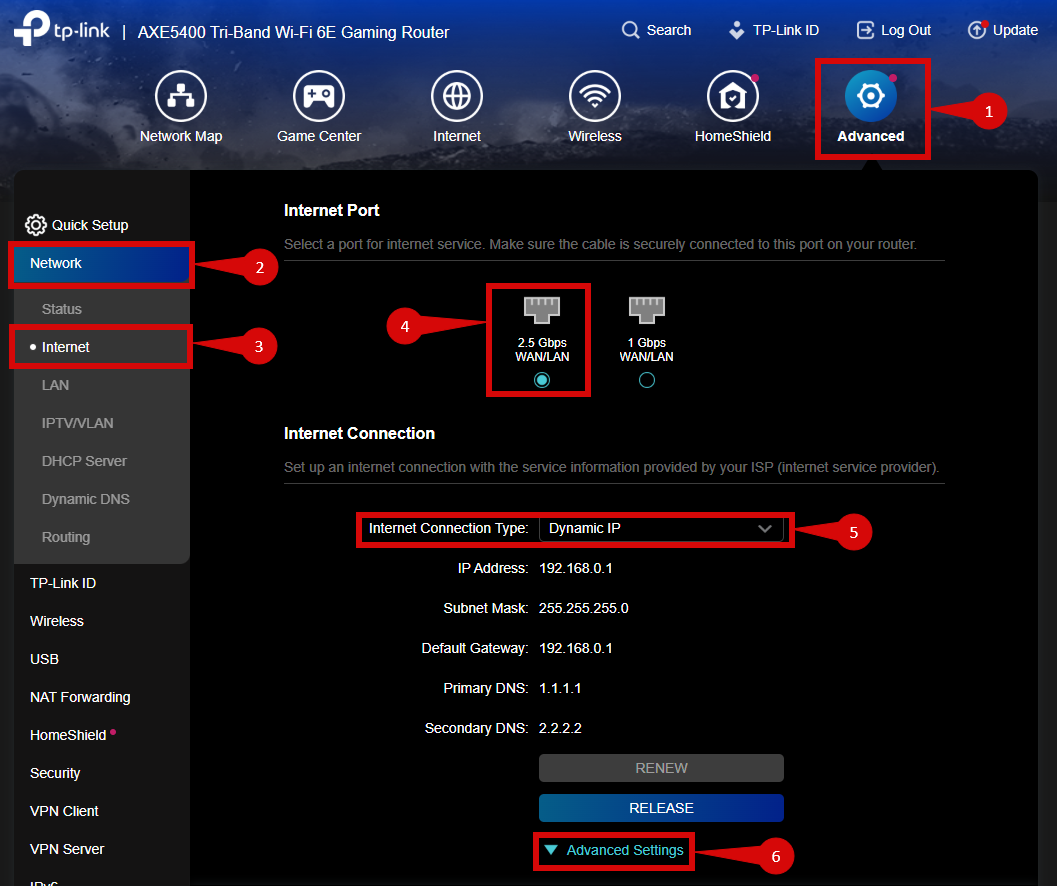Image resolution: width=1057 pixels, height=886 pixels.
Task: Open the HomeShield house icon
Action: pyautogui.click(x=733, y=96)
